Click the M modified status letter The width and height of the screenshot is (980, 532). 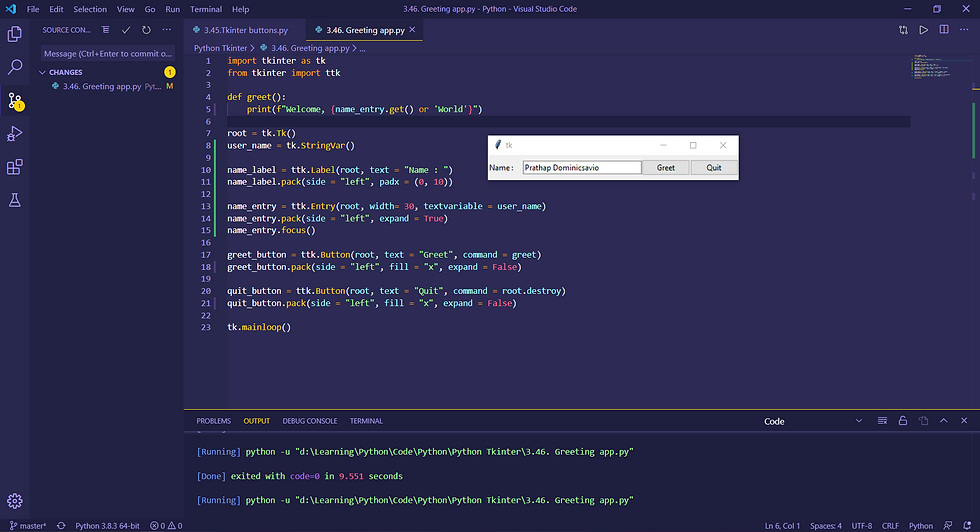tap(169, 86)
